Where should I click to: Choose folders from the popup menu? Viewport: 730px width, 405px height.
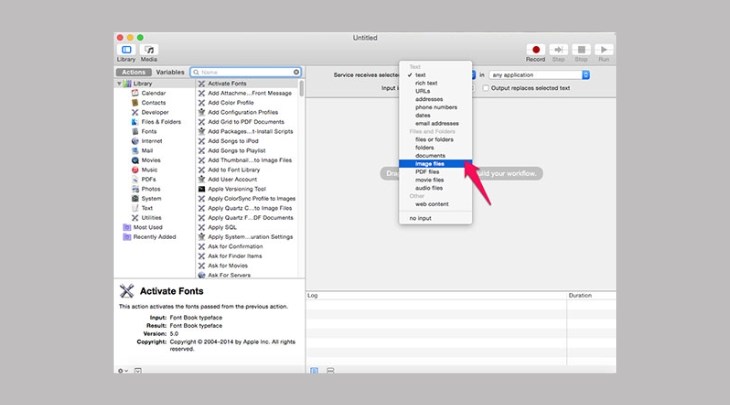(435, 148)
